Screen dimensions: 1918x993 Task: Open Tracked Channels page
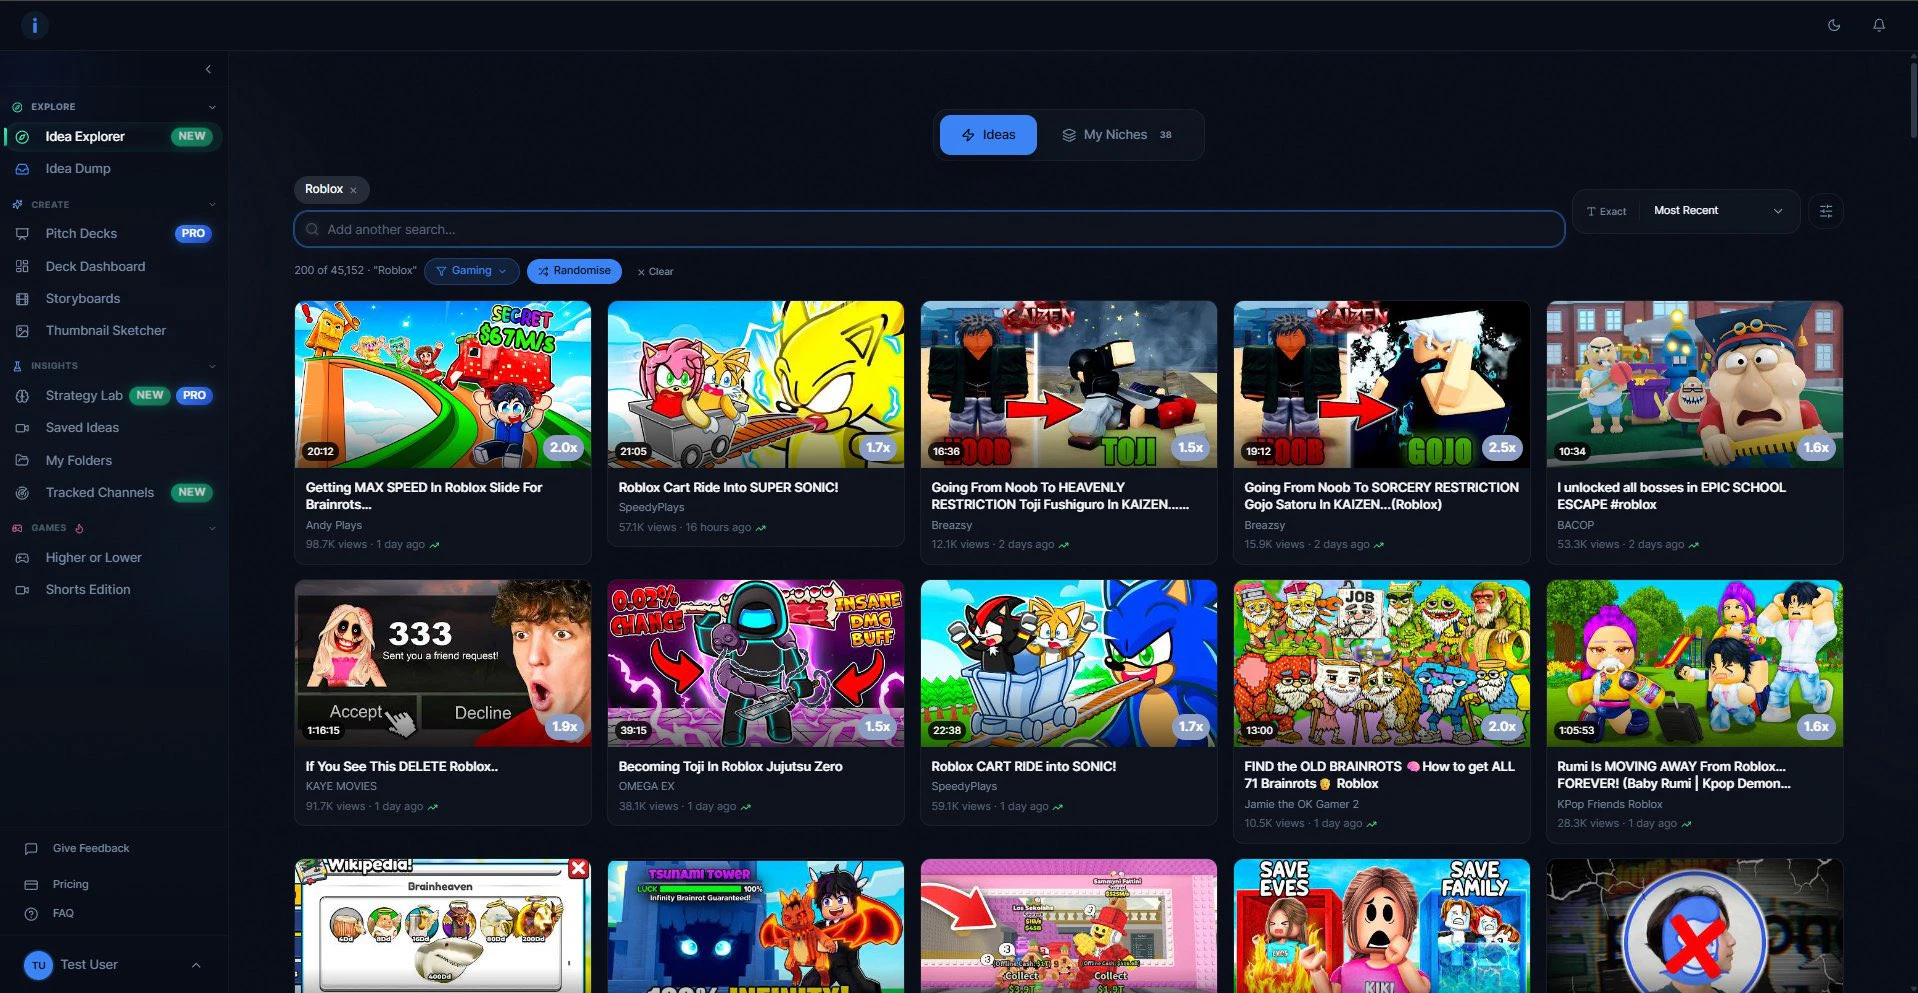[99, 493]
